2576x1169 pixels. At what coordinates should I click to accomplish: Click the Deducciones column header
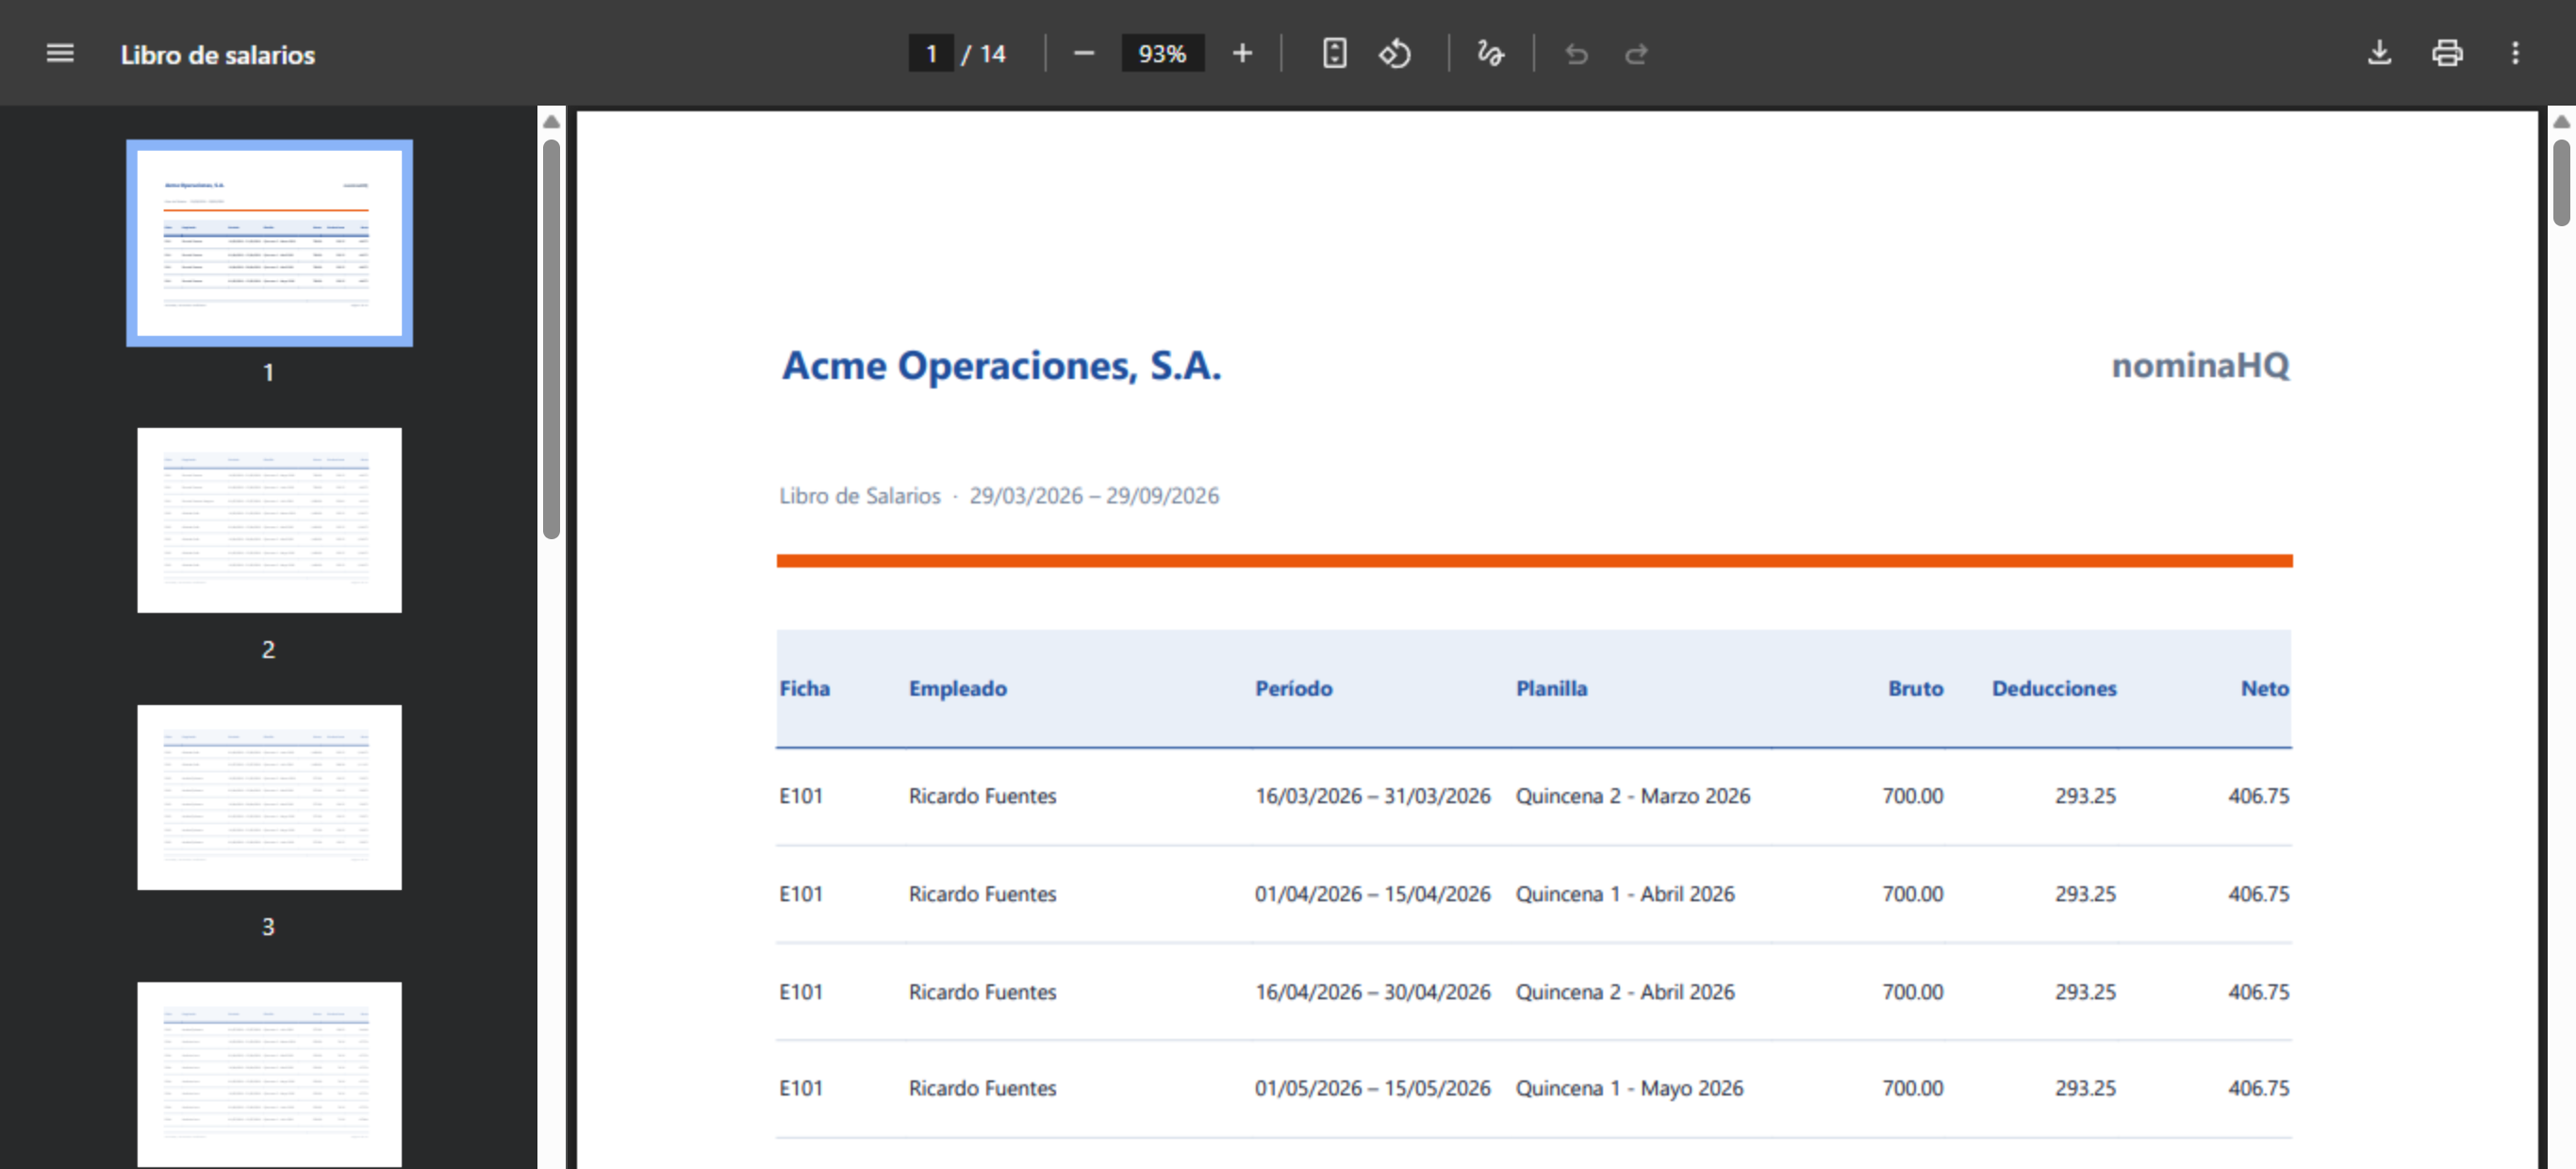(x=2054, y=688)
